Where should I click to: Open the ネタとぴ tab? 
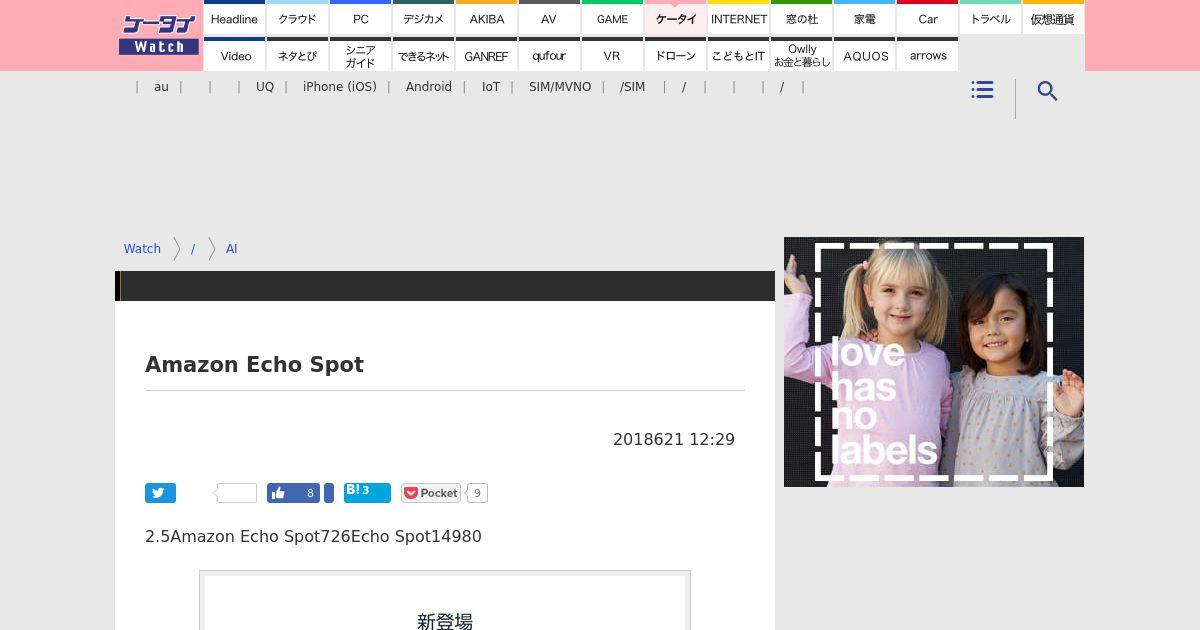click(297, 55)
